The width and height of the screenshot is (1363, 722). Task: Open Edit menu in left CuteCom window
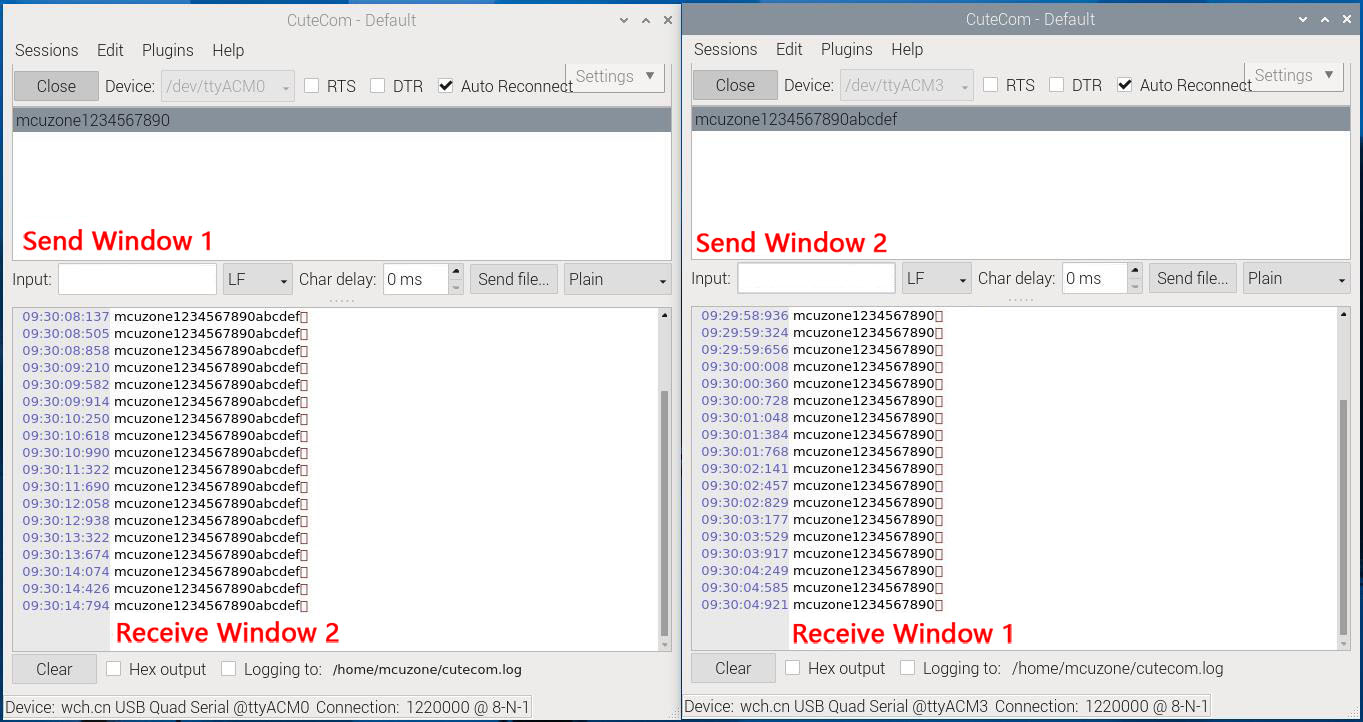(110, 50)
